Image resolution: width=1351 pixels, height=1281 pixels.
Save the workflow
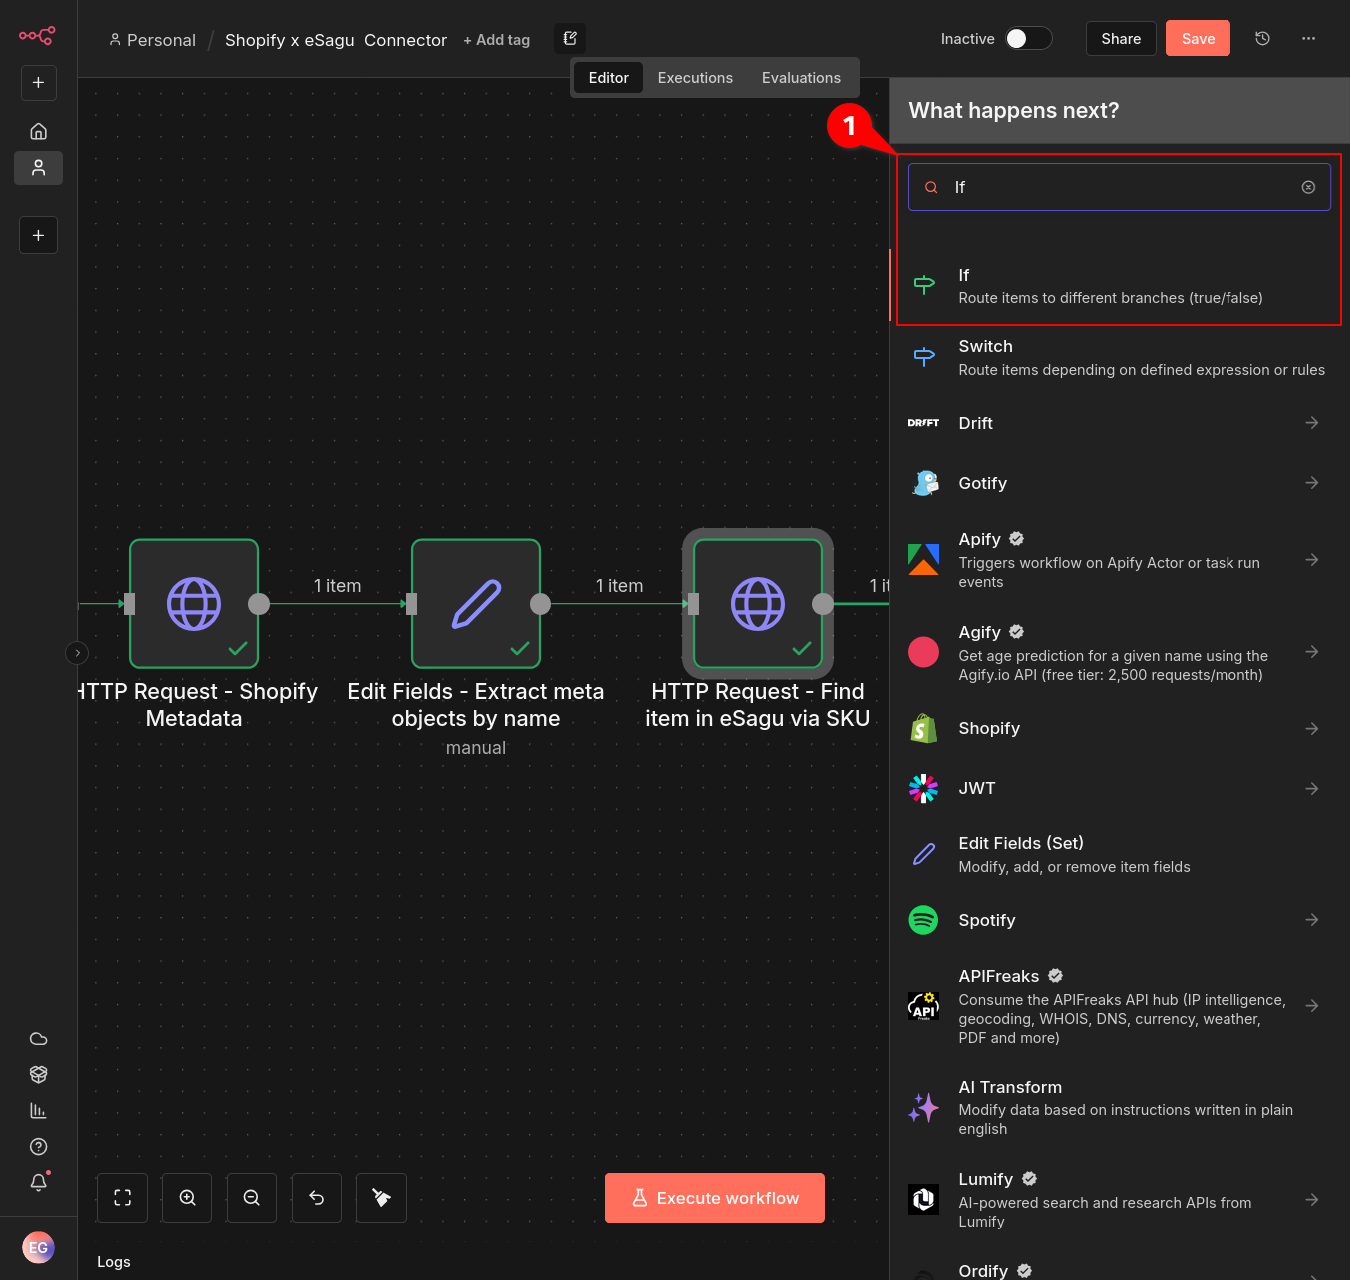tap(1198, 39)
